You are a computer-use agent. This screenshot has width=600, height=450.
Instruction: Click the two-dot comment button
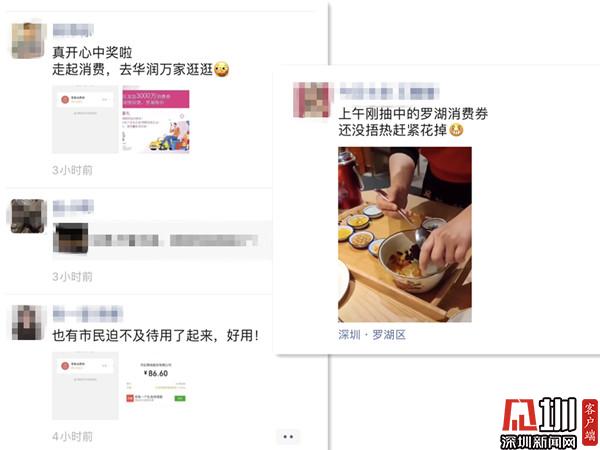coord(288,437)
